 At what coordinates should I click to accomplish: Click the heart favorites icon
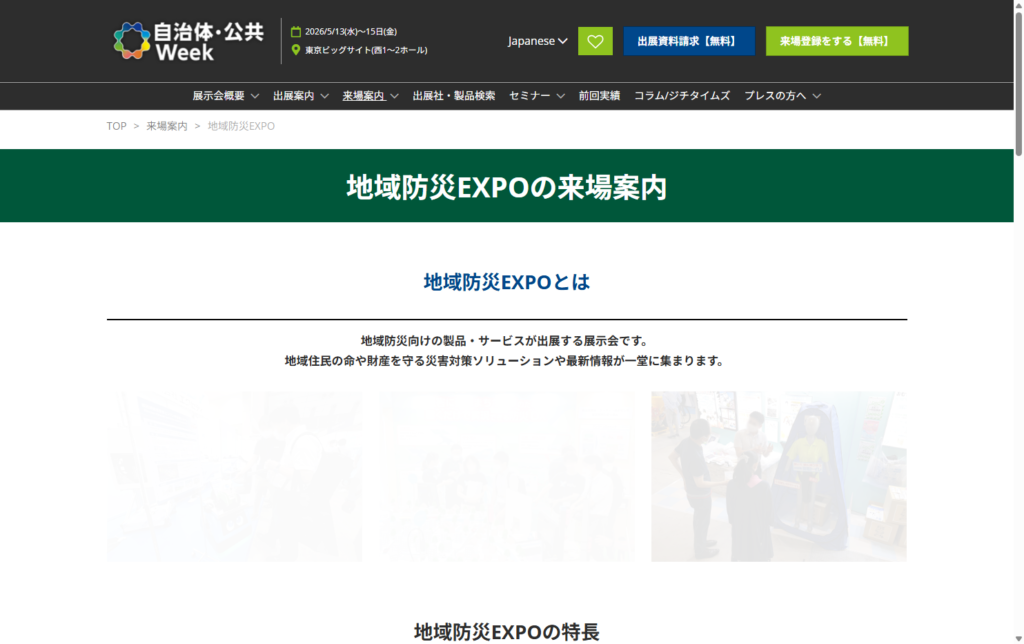(x=595, y=41)
